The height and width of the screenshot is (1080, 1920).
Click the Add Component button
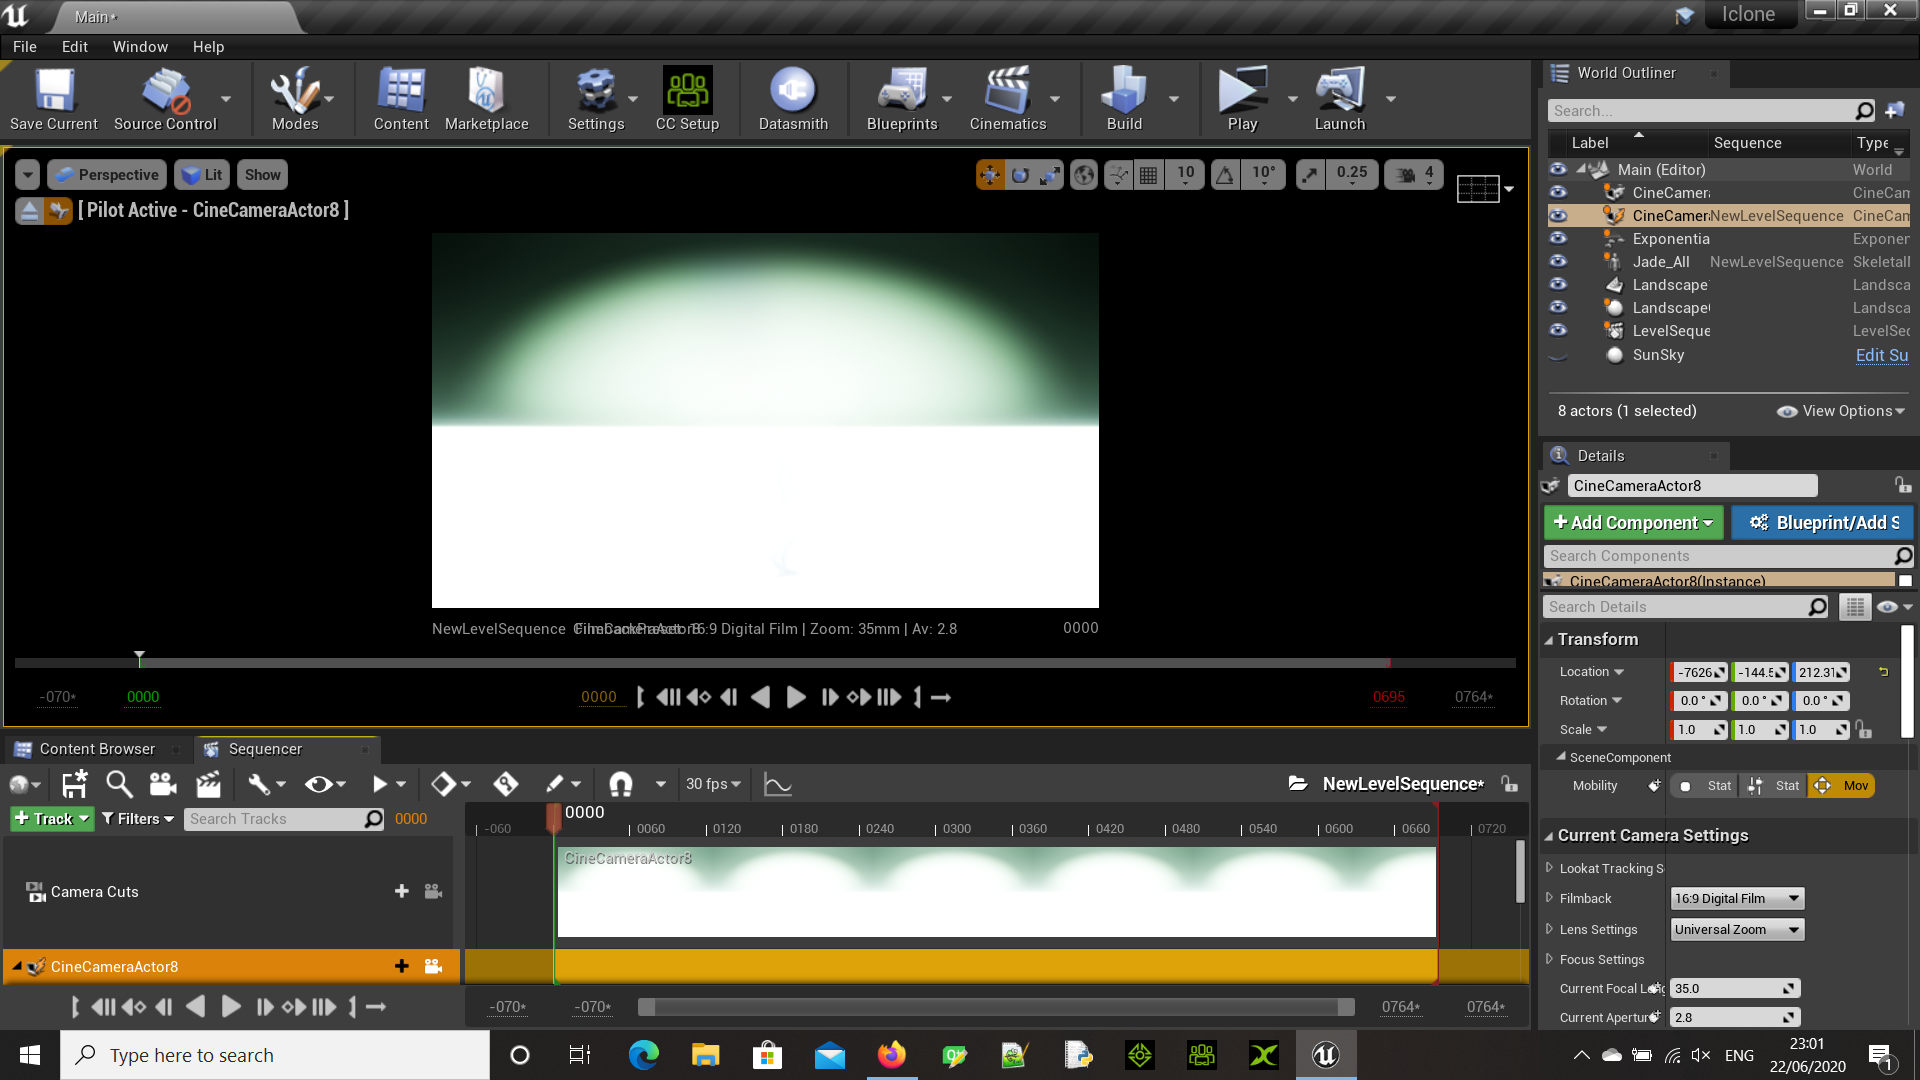[x=1634, y=523]
